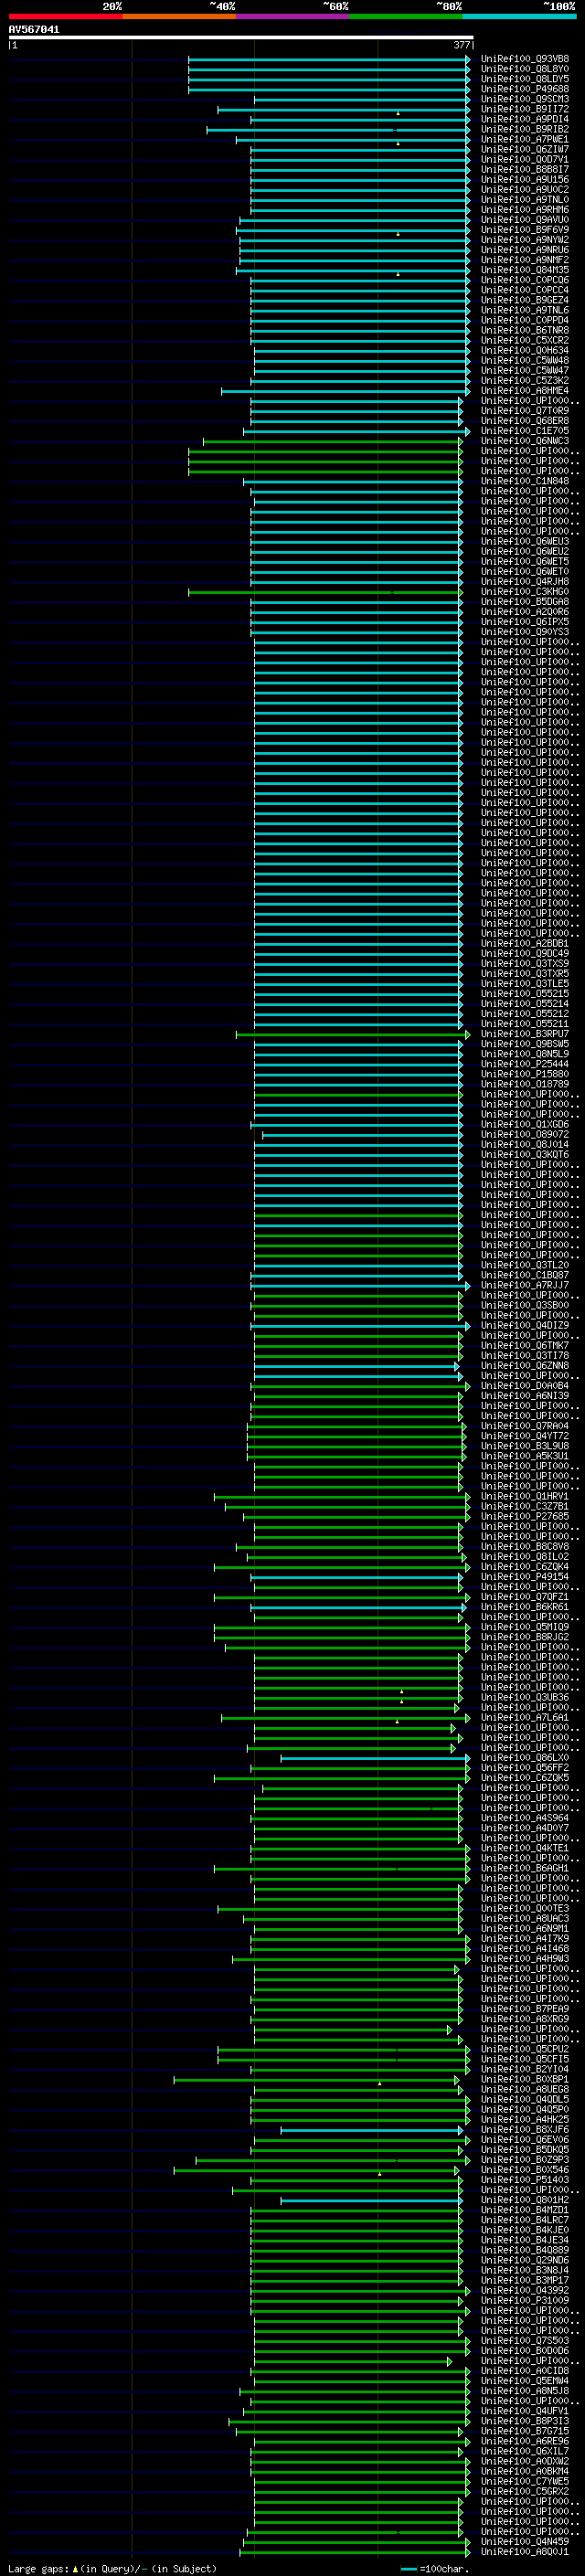Select label UniRef100_C7YWE5
Screen dimensions: 585x2576
(525, 2481)
